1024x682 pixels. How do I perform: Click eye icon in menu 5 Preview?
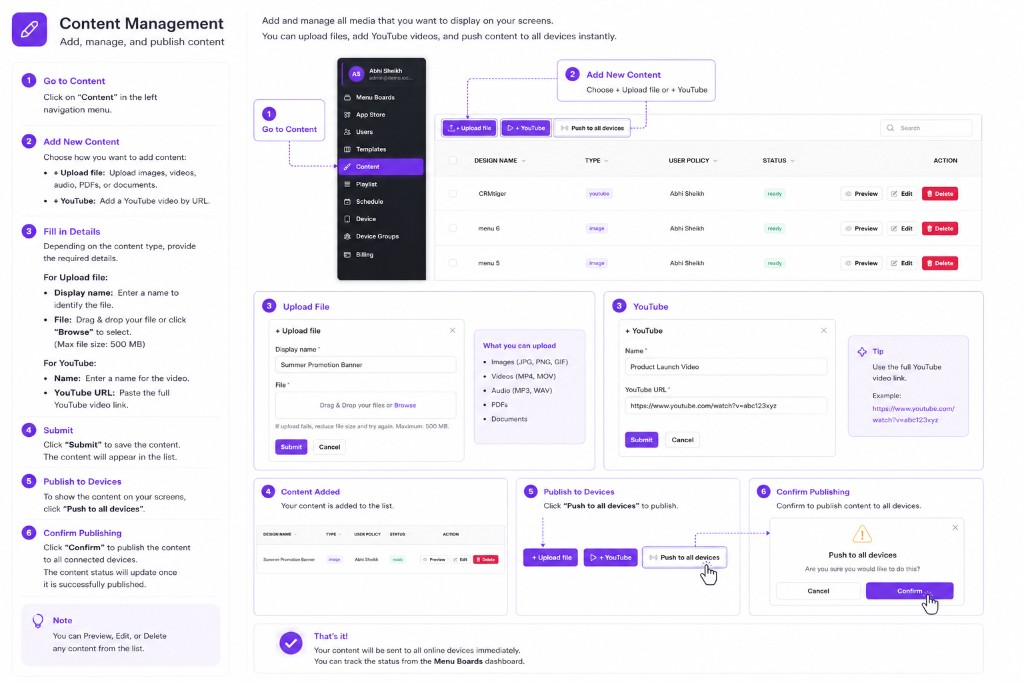(x=848, y=263)
